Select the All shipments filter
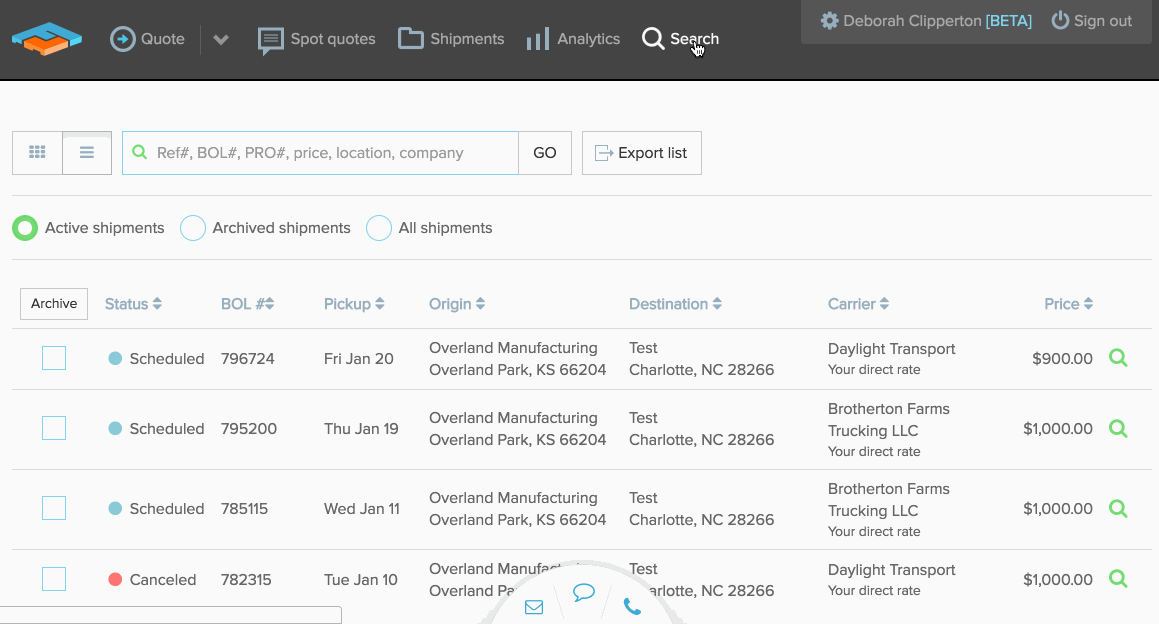1159x624 pixels. (x=429, y=228)
